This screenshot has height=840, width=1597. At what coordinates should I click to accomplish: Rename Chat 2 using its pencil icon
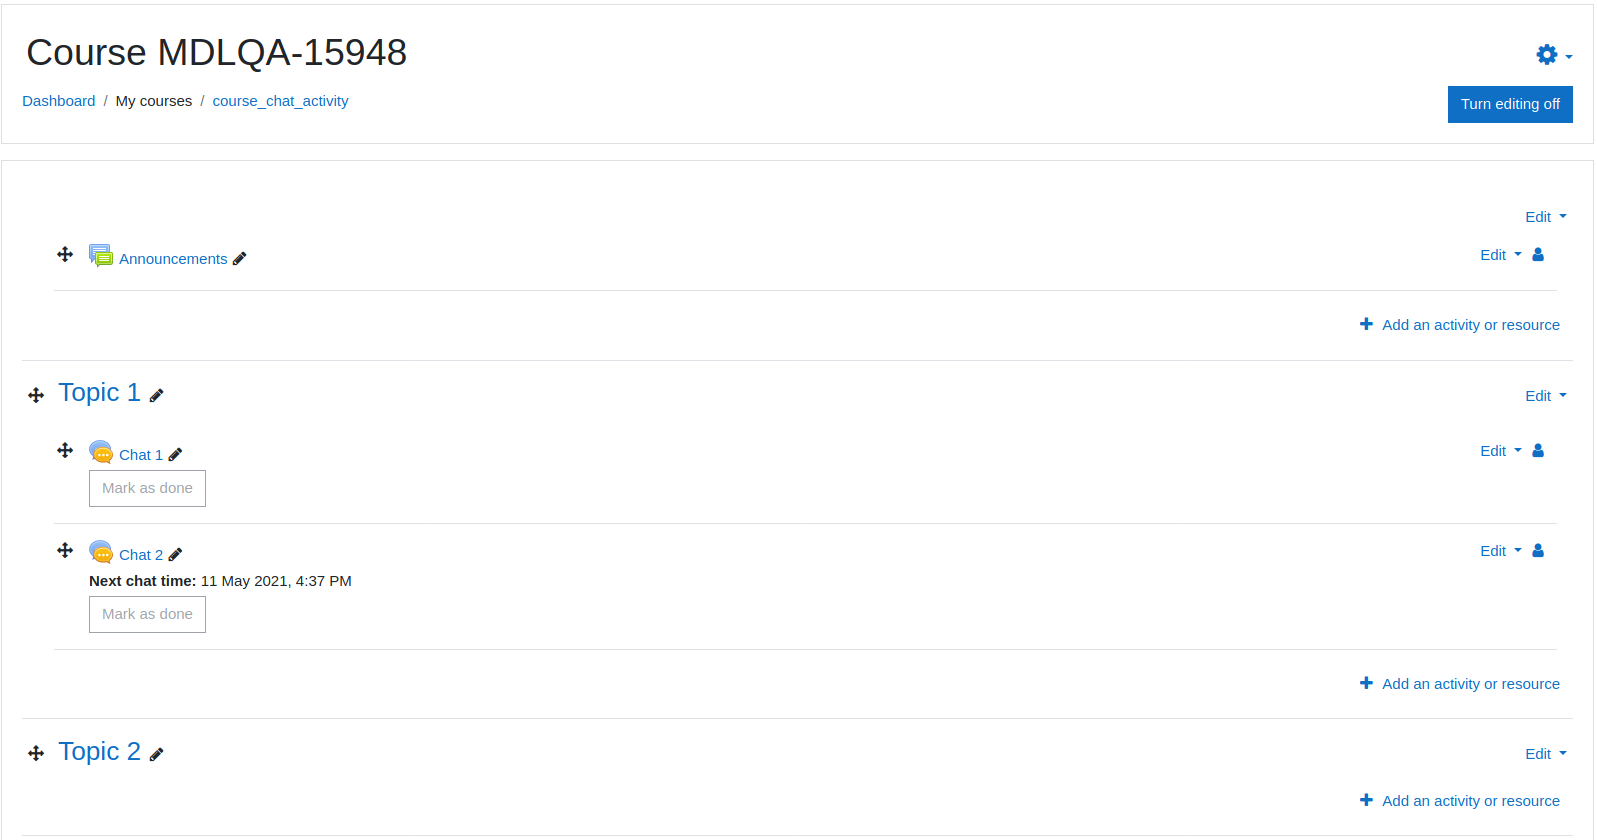coord(175,555)
